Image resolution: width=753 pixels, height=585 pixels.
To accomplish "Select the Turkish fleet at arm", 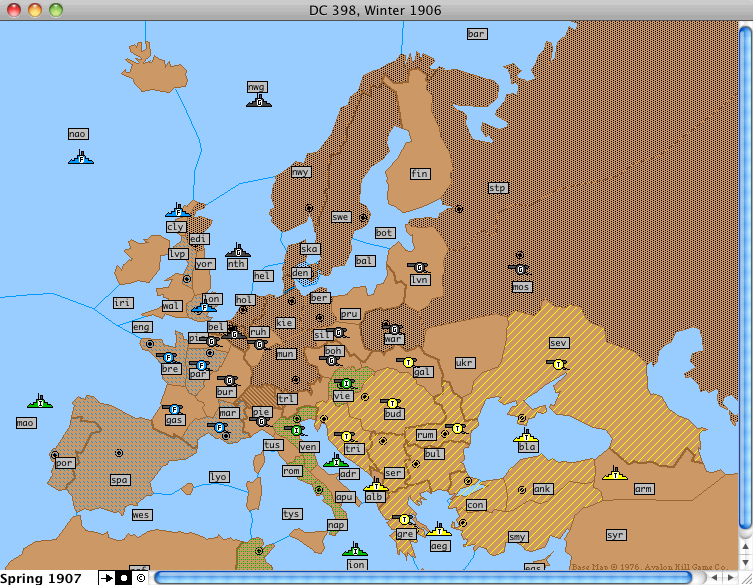I will tap(615, 474).
